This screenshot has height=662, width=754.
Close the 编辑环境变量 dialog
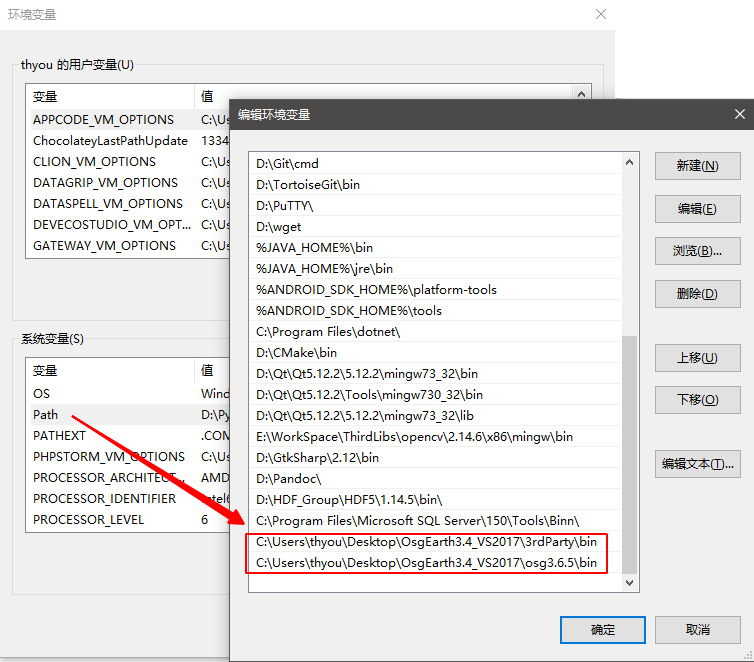point(738,114)
